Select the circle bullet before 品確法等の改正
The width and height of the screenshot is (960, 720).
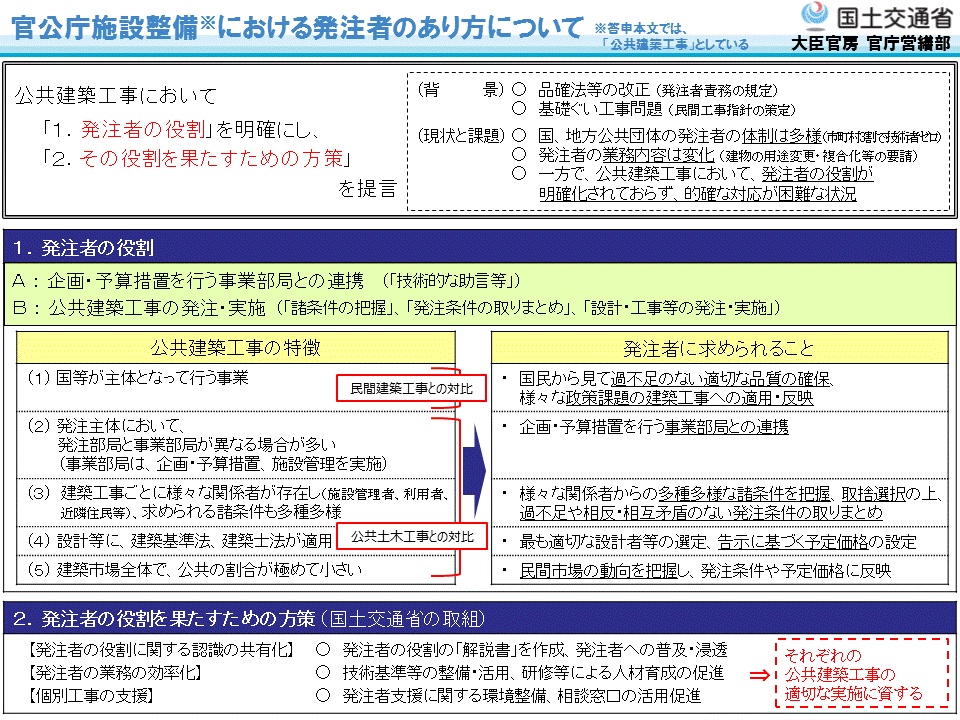pyautogui.click(x=519, y=90)
